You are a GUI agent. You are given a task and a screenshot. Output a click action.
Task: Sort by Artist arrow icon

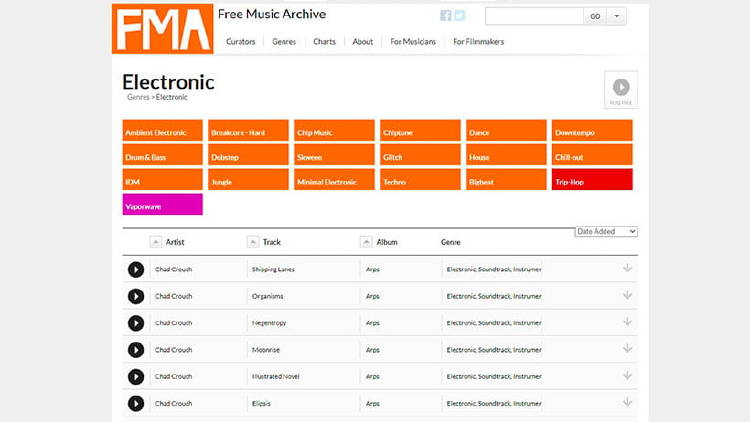[155, 242]
